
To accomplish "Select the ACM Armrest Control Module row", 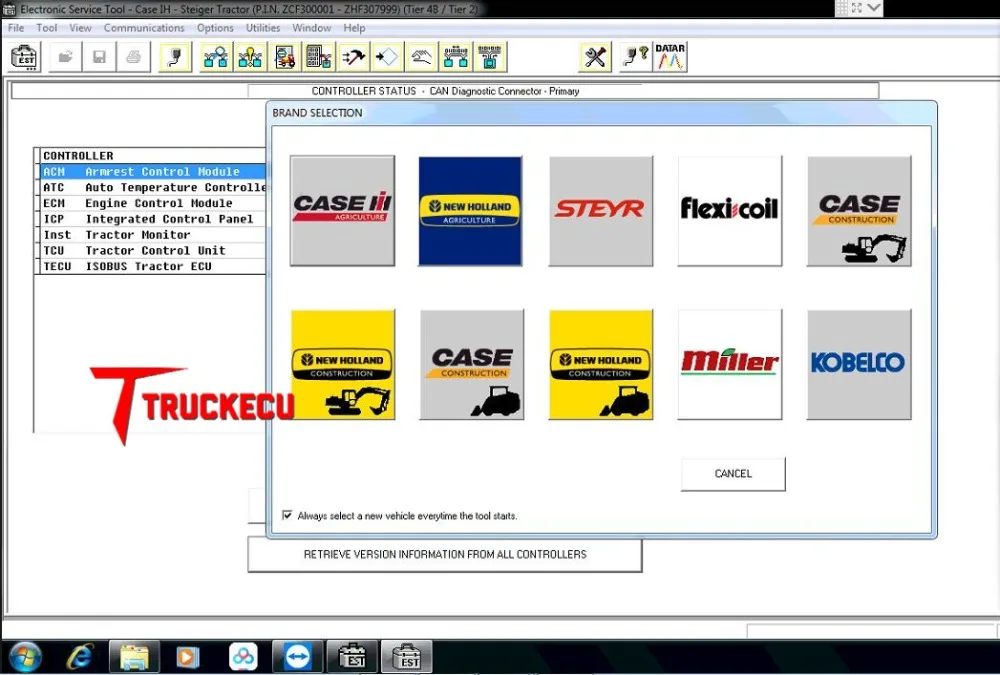I will click(152, 172).
